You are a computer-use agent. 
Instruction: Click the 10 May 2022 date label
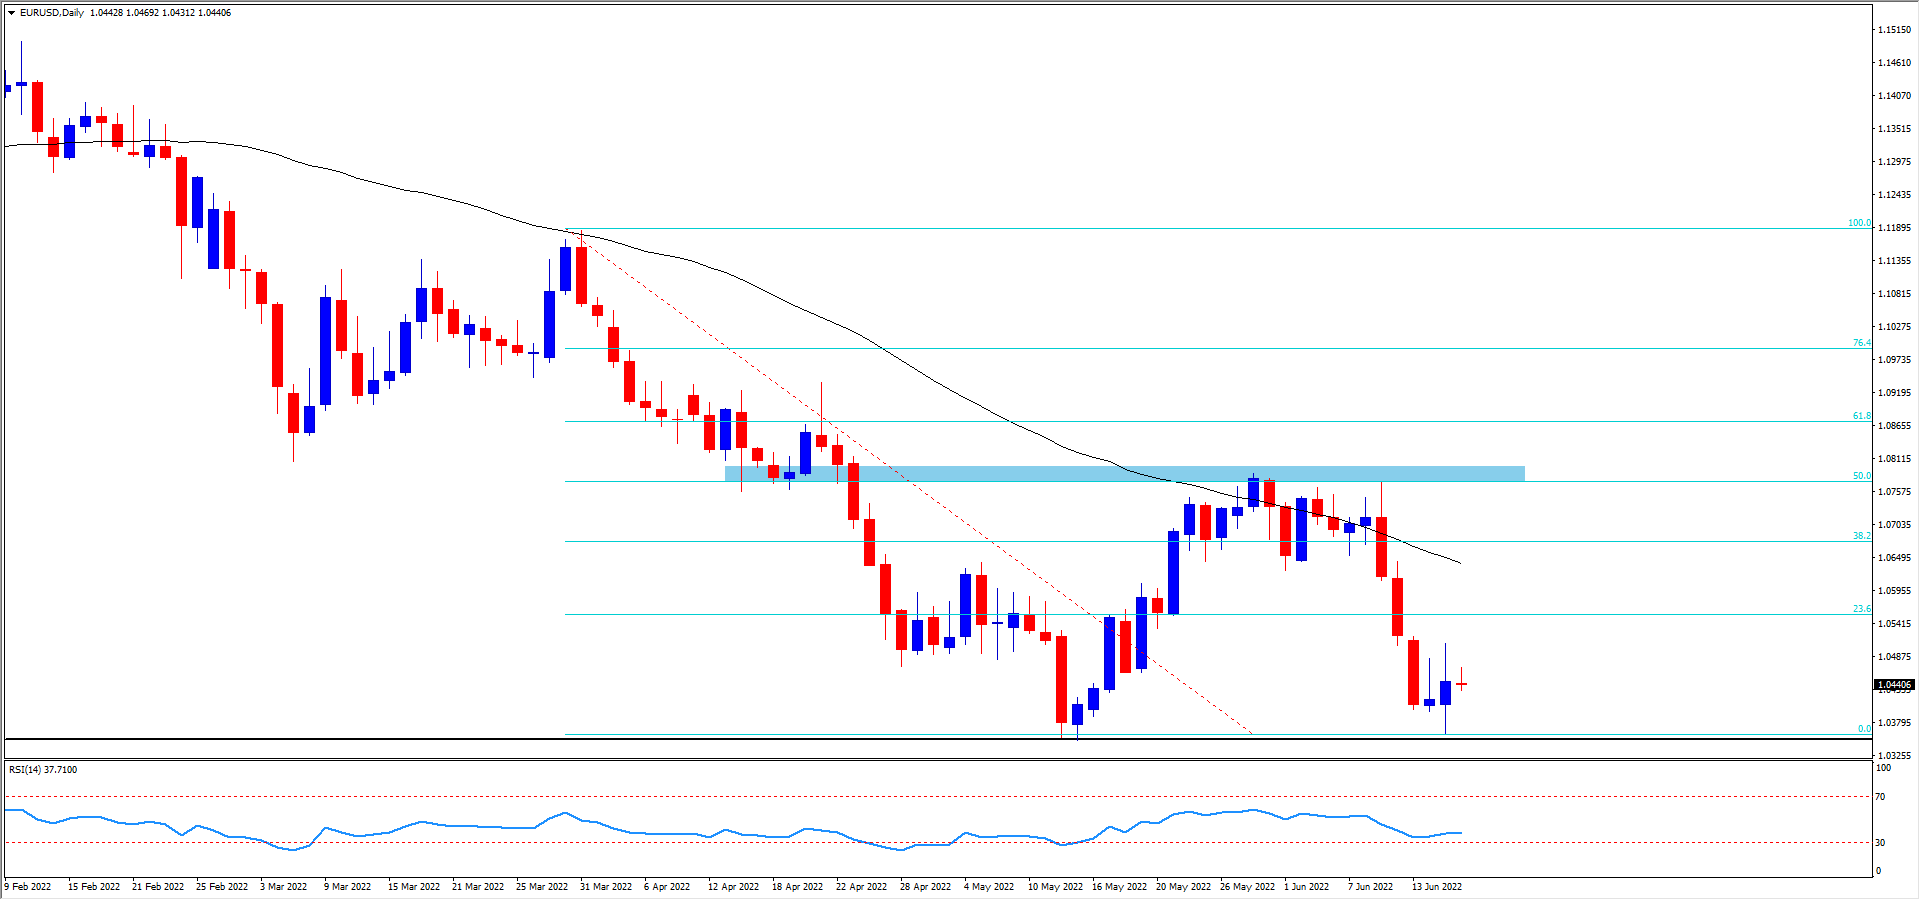point(1055,887)
